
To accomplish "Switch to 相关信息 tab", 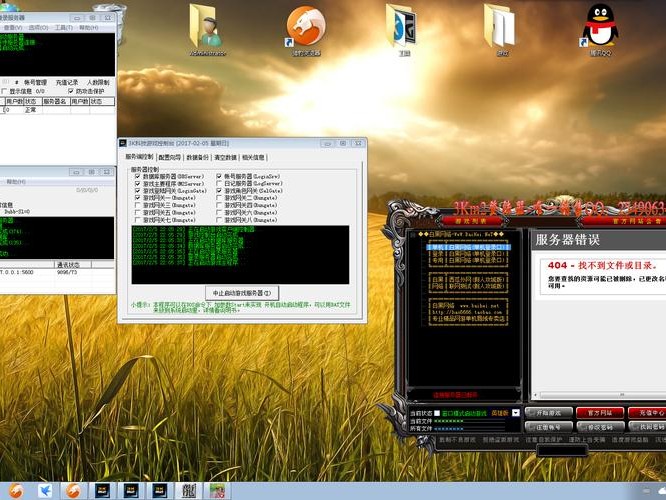I will [x=253, y=157].
